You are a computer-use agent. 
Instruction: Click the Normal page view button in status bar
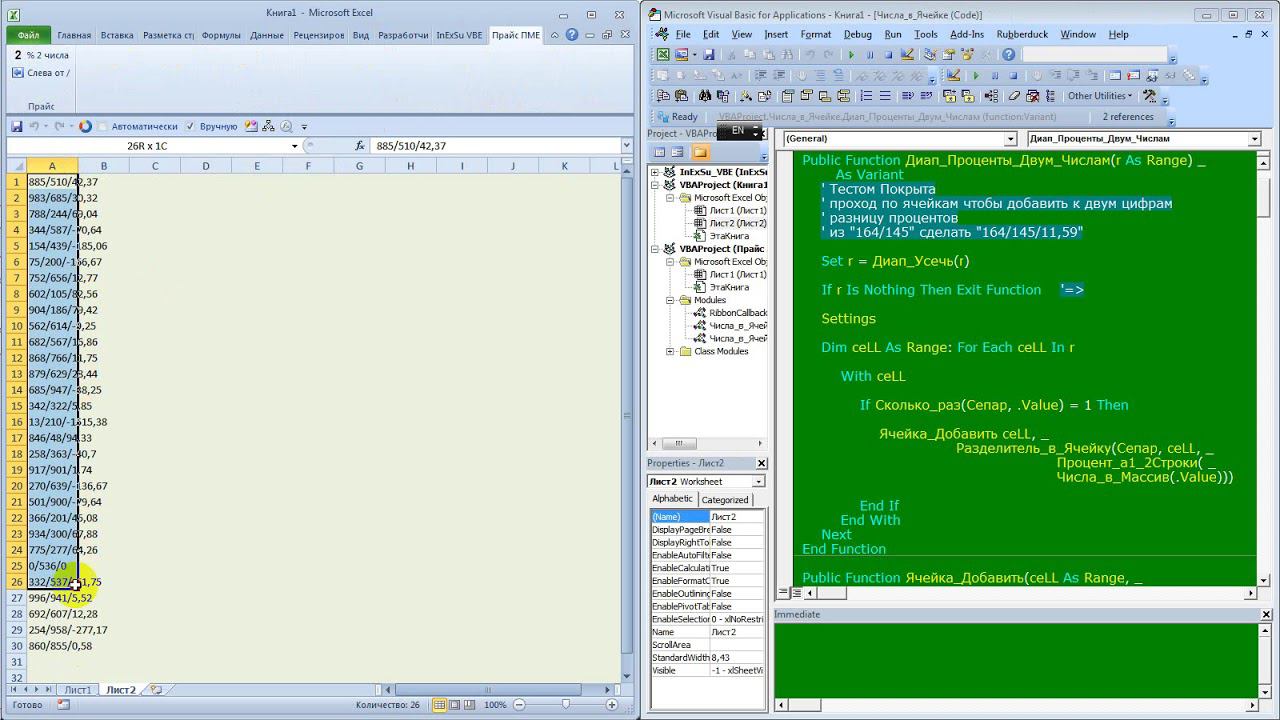pos(439,705)
